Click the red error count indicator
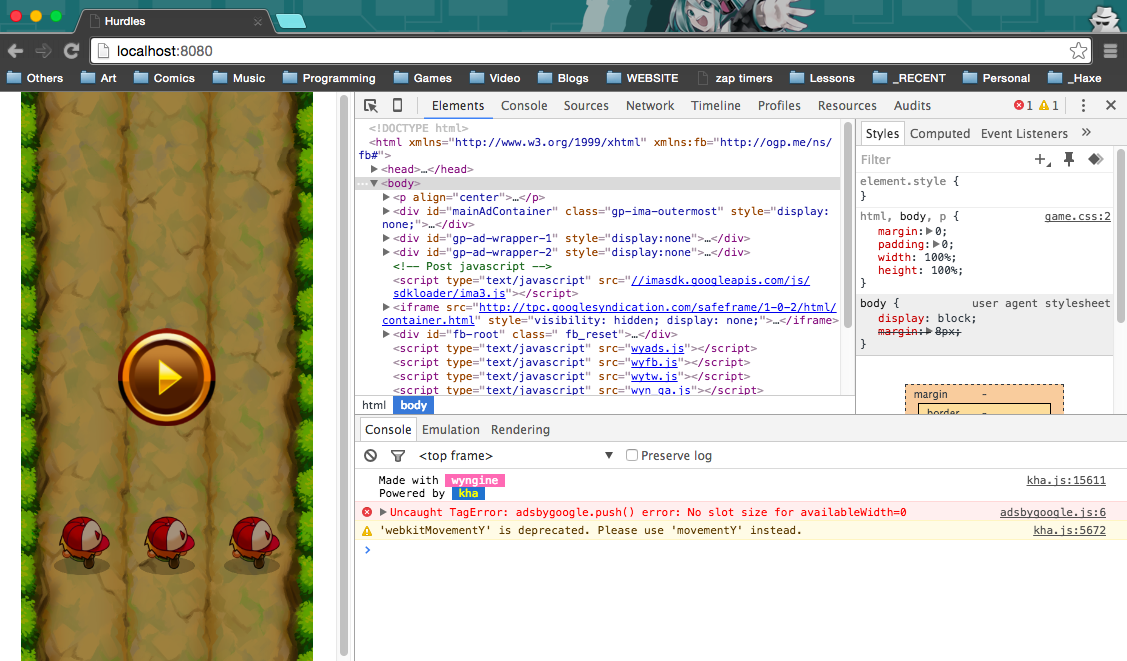 pyautogui.click(x=1024, y=106)
